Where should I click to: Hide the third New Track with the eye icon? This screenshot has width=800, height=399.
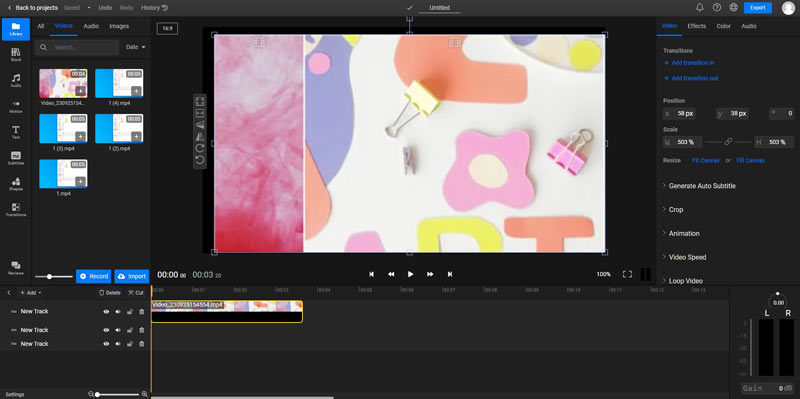pos(106,344)
